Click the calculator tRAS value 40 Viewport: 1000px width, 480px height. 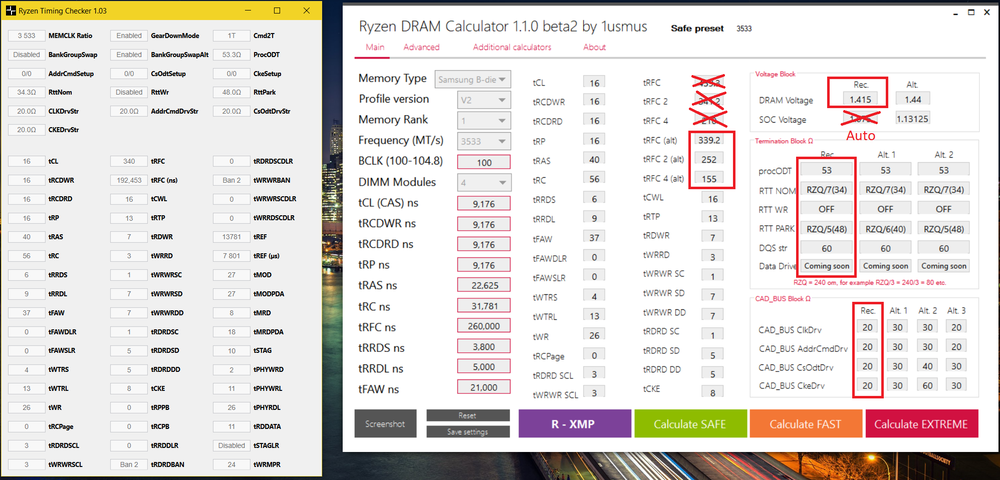pos(594,159)
